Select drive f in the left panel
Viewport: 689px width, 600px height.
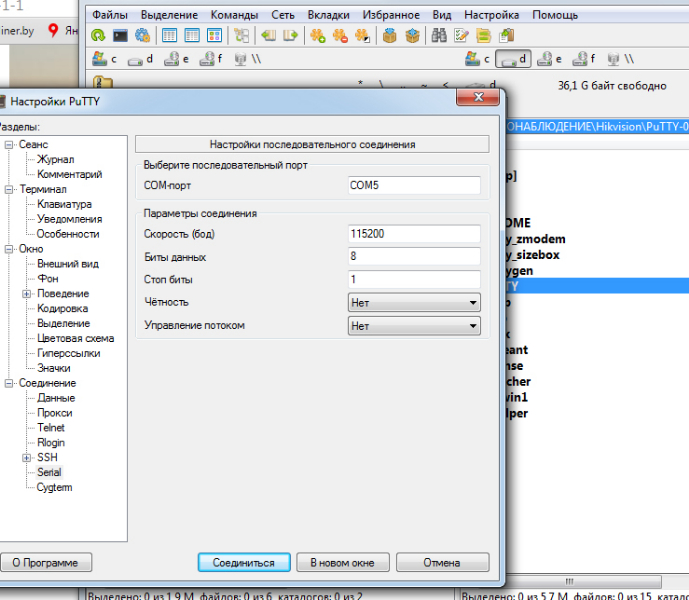(x=211, y=59)
